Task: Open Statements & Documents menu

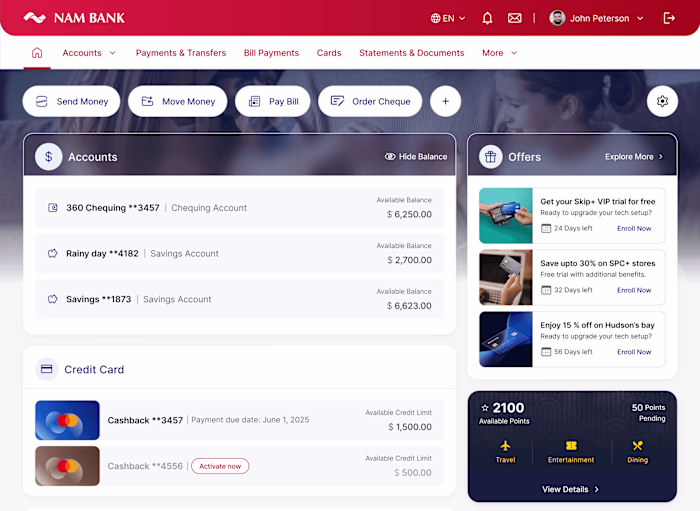Action: point(412,53)
